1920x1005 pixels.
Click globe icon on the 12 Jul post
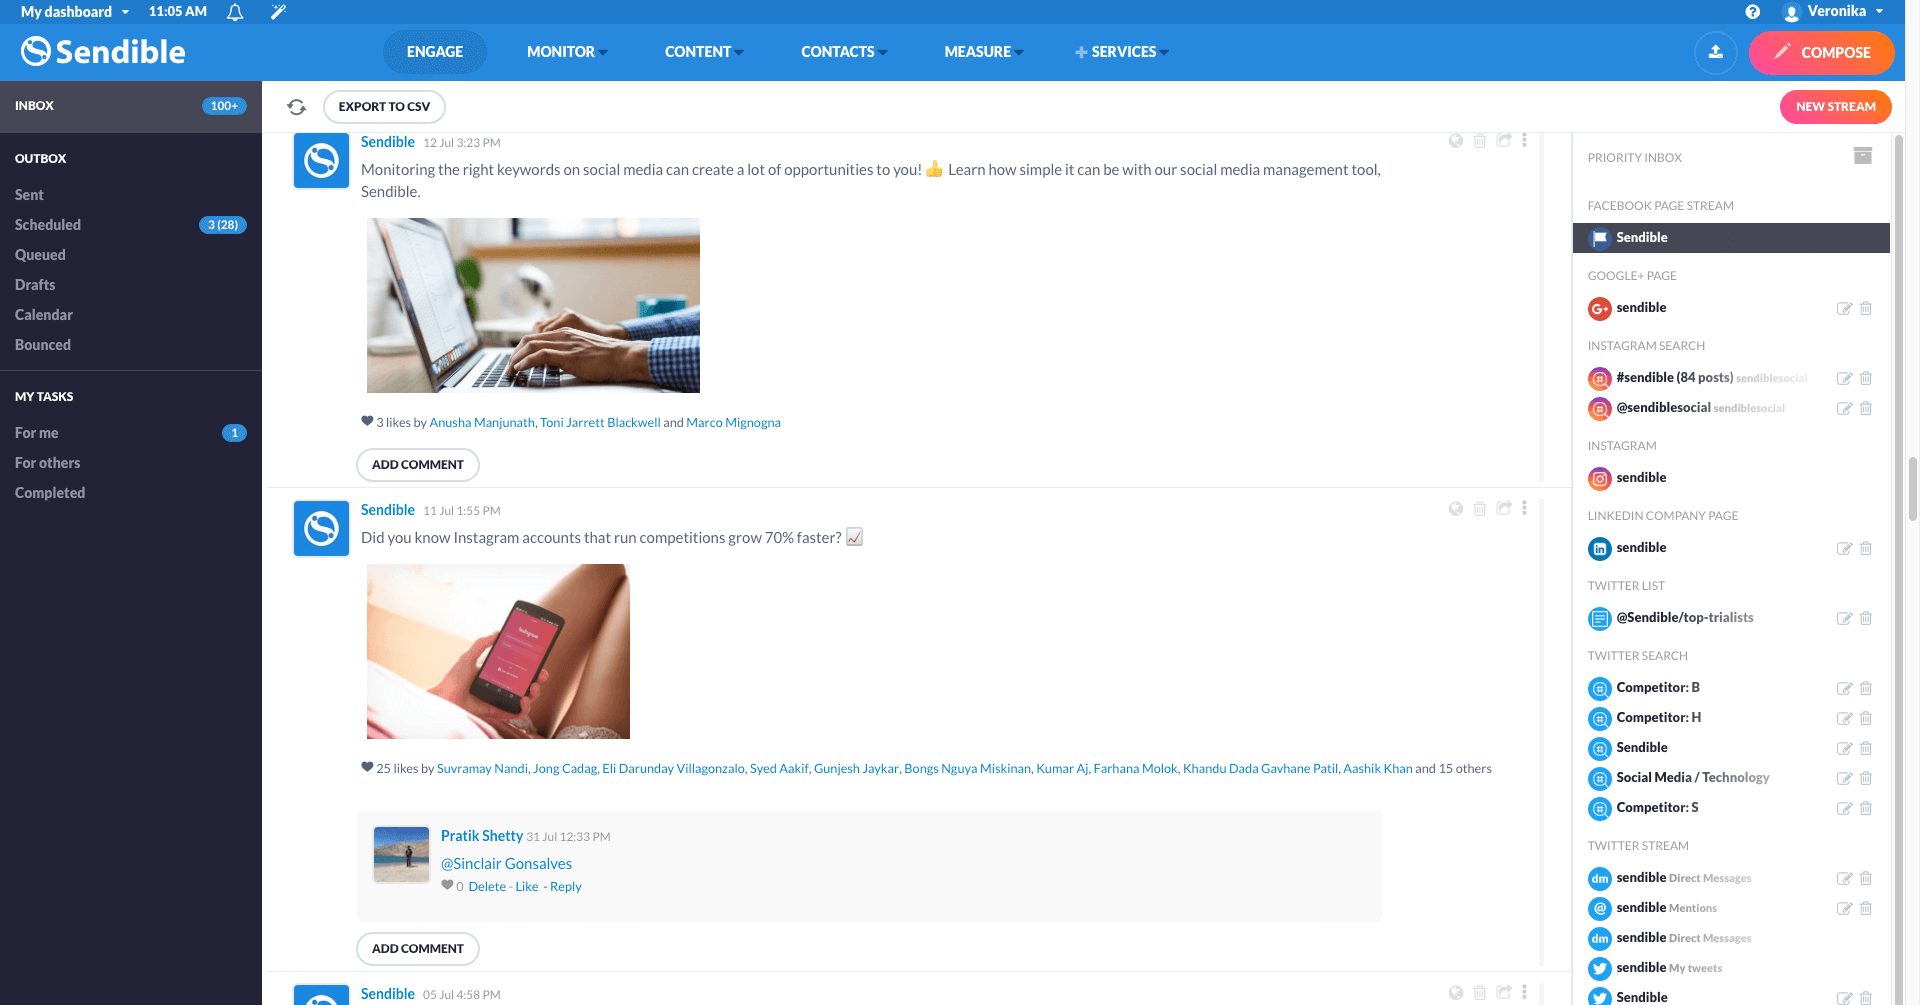[1456, 141]
